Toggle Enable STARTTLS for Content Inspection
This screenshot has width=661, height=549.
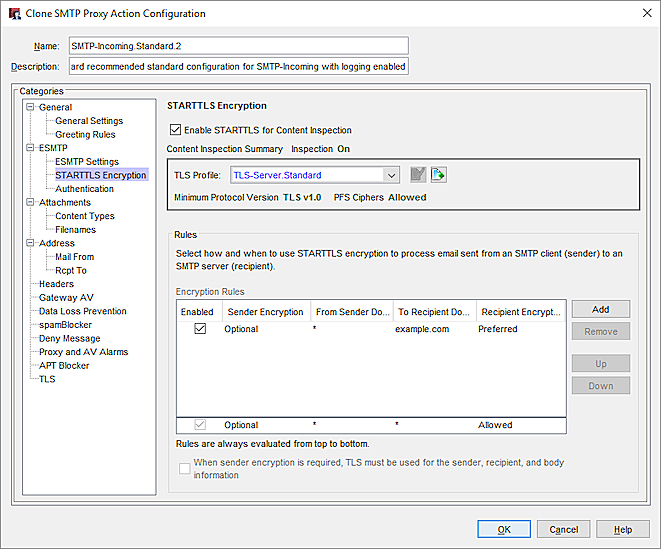coord(176,130)
